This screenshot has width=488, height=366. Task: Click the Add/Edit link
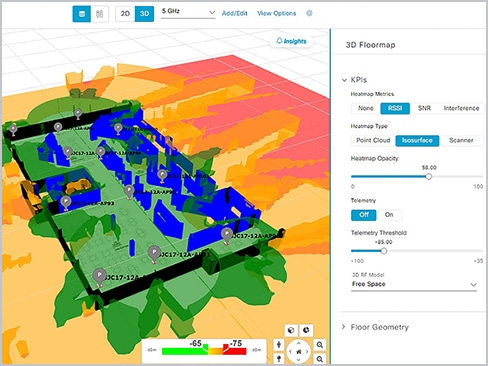[x=235, y=13]
